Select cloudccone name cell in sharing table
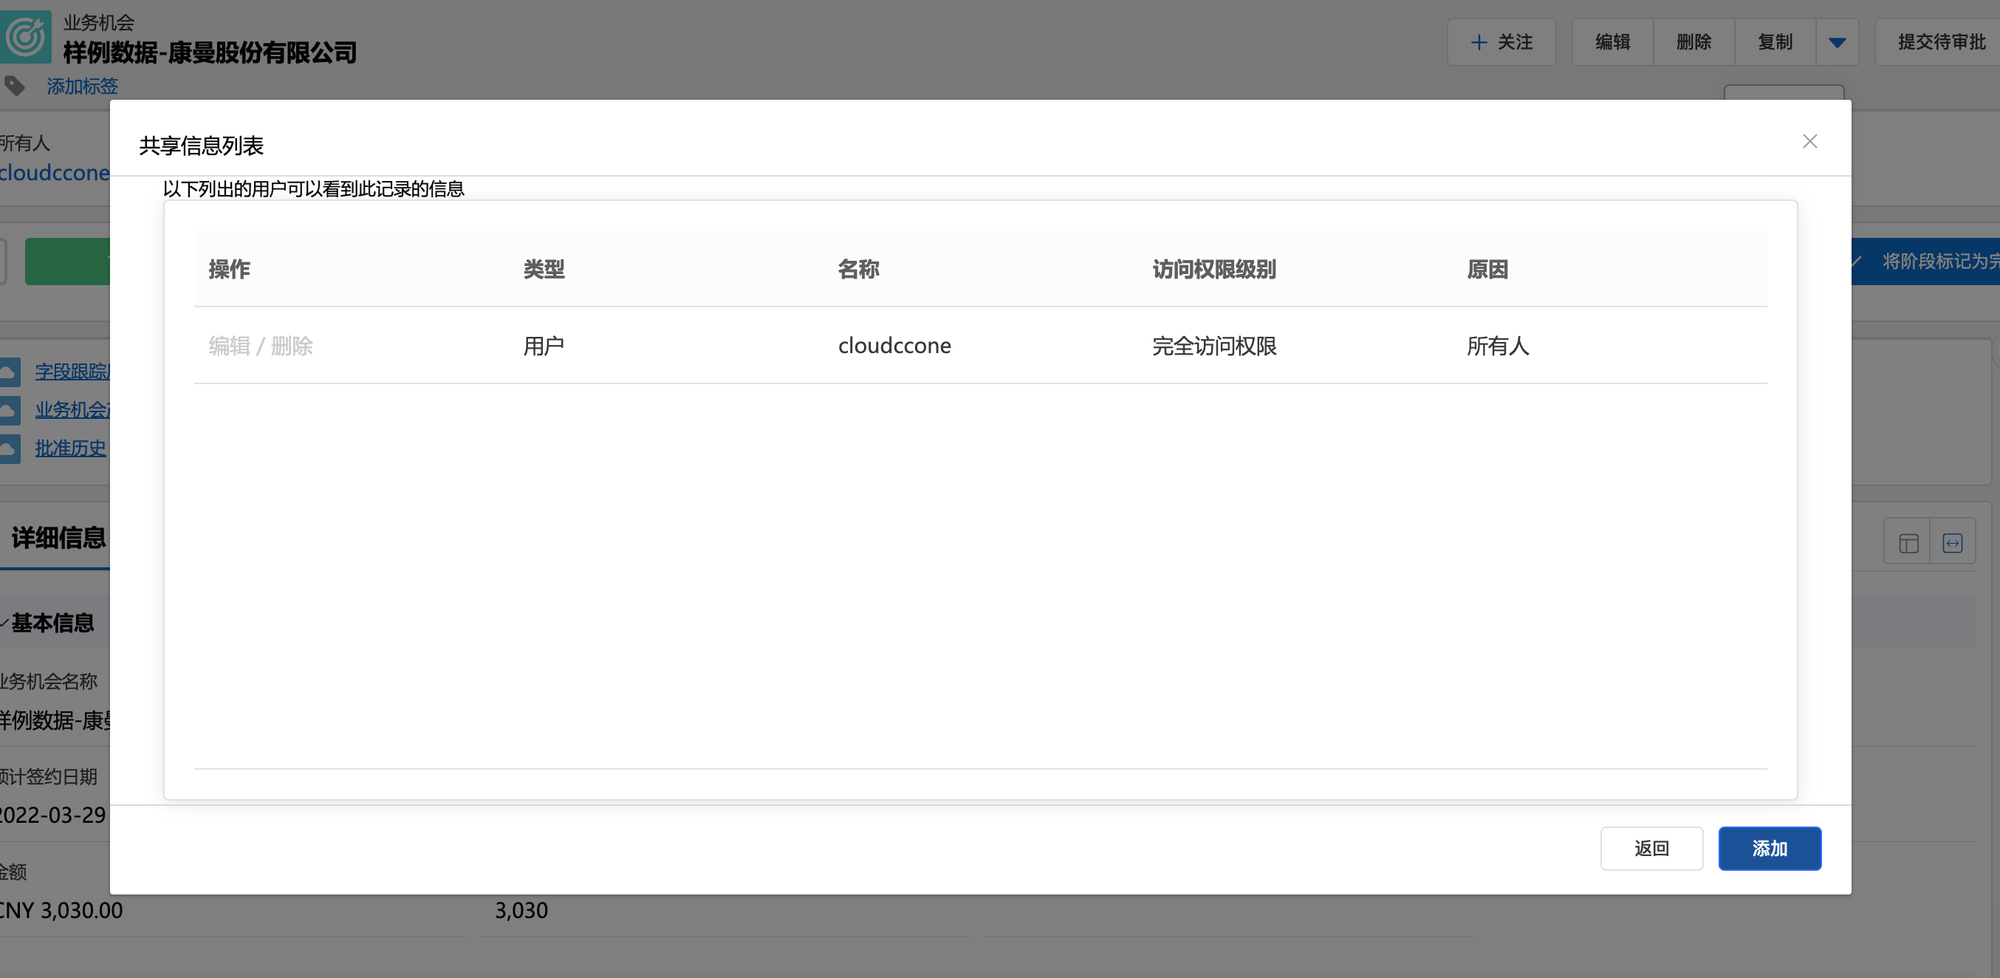2000x978 pixels. 894,346
